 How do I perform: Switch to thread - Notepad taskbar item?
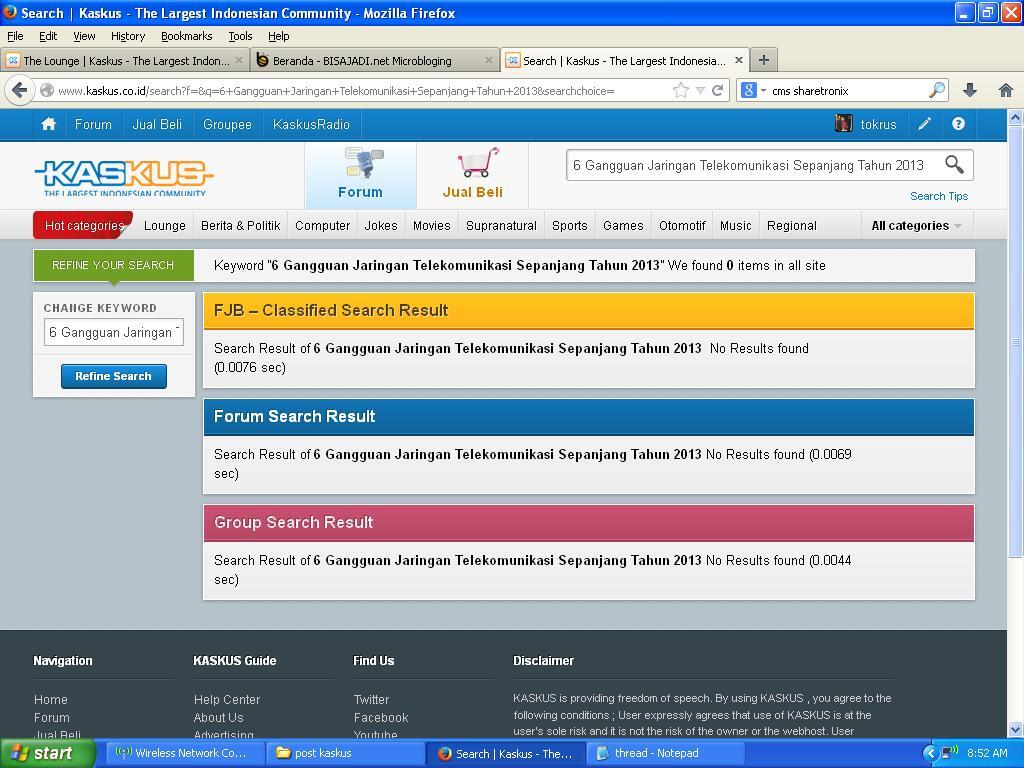click(666, 753)
